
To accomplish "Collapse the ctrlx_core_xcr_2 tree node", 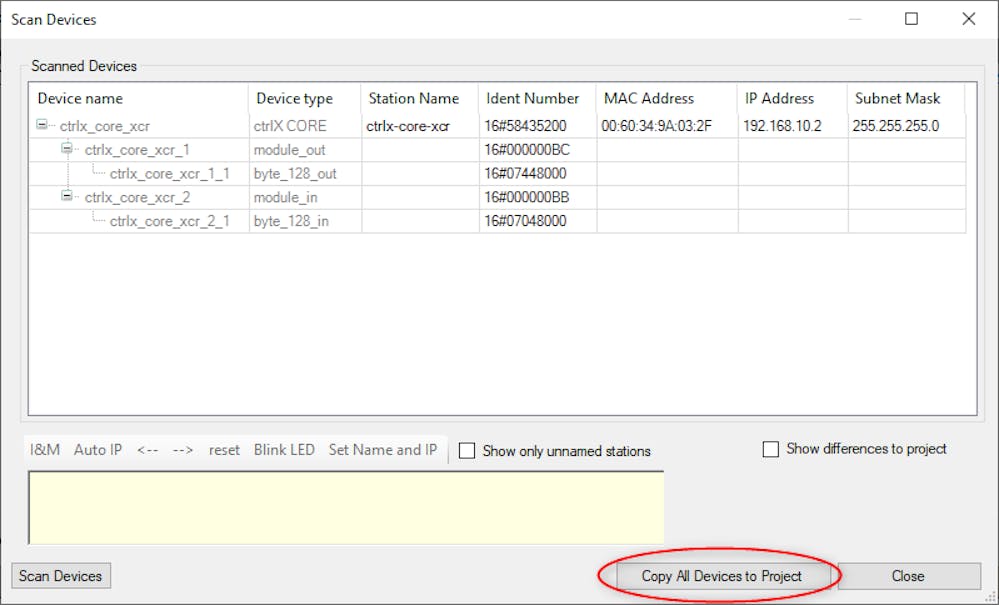I will (66, 196).
